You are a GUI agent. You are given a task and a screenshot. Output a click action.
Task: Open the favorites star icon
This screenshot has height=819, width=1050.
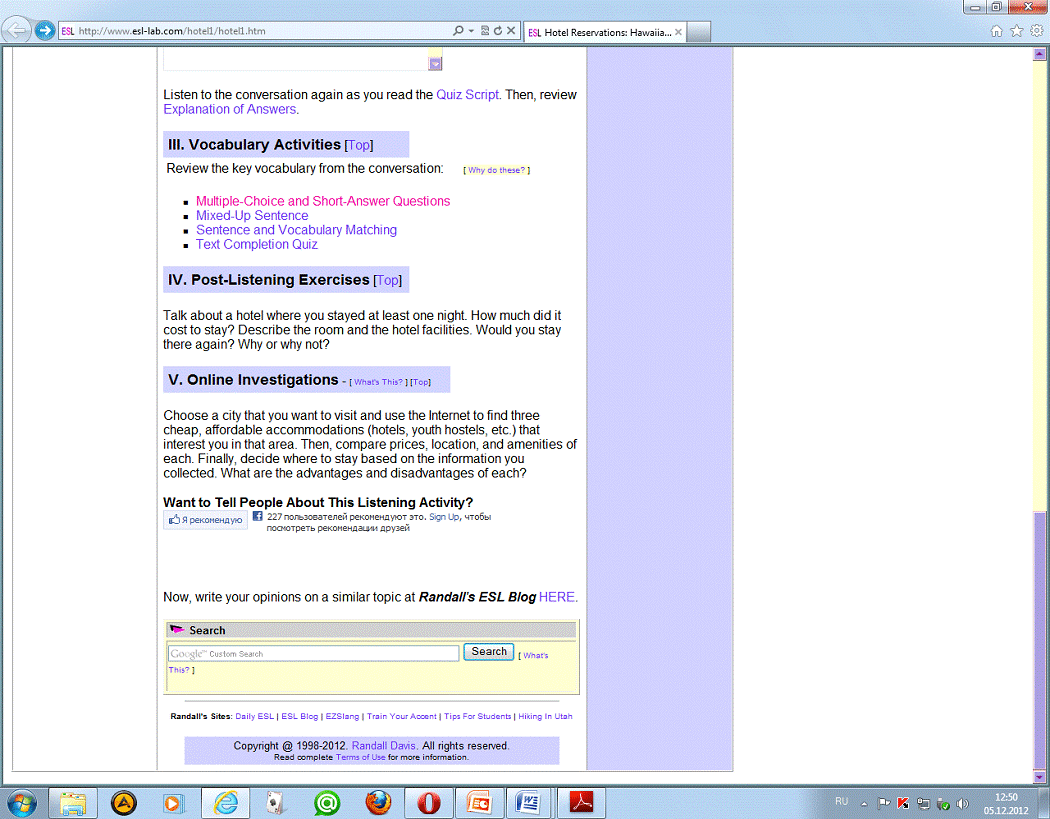tap(1017, 31)
